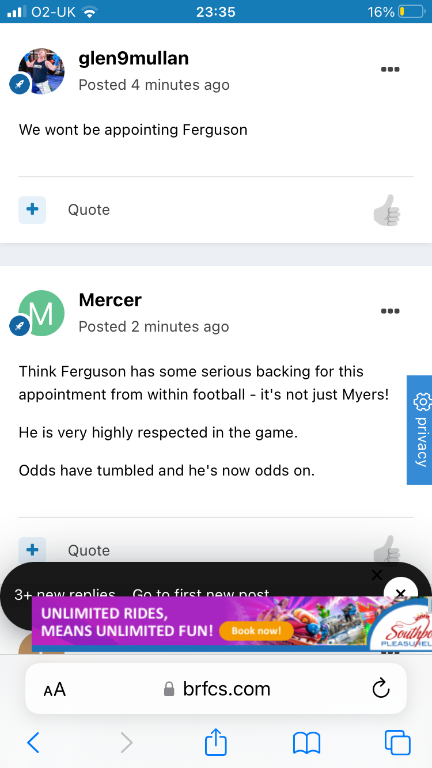Viewport: 432px width, 768px height.
Task: Quote glen9mullan's post
Action: (89, 210)
